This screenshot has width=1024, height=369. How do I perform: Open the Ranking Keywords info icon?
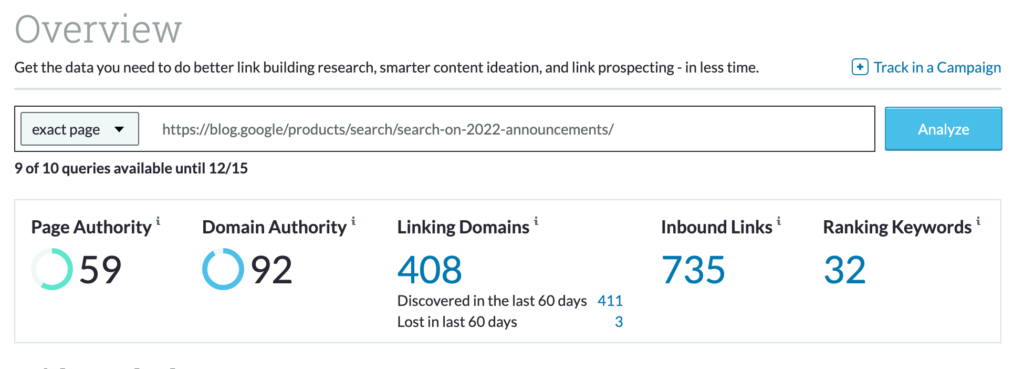tap(978, 221)
